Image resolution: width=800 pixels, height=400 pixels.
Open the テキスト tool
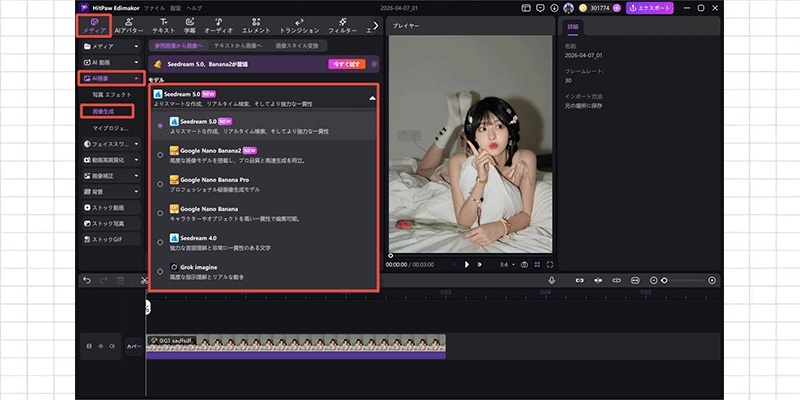coord(163,26)
